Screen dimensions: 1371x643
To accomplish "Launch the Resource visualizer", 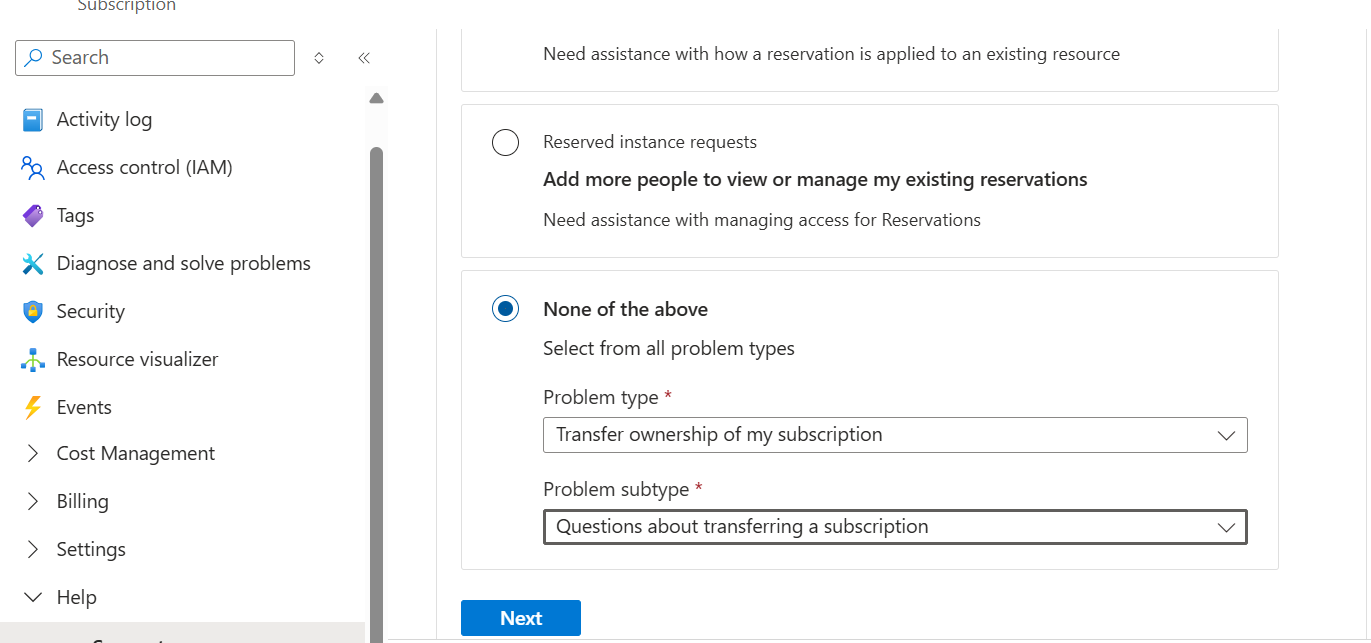I will [x=138, y=358].
